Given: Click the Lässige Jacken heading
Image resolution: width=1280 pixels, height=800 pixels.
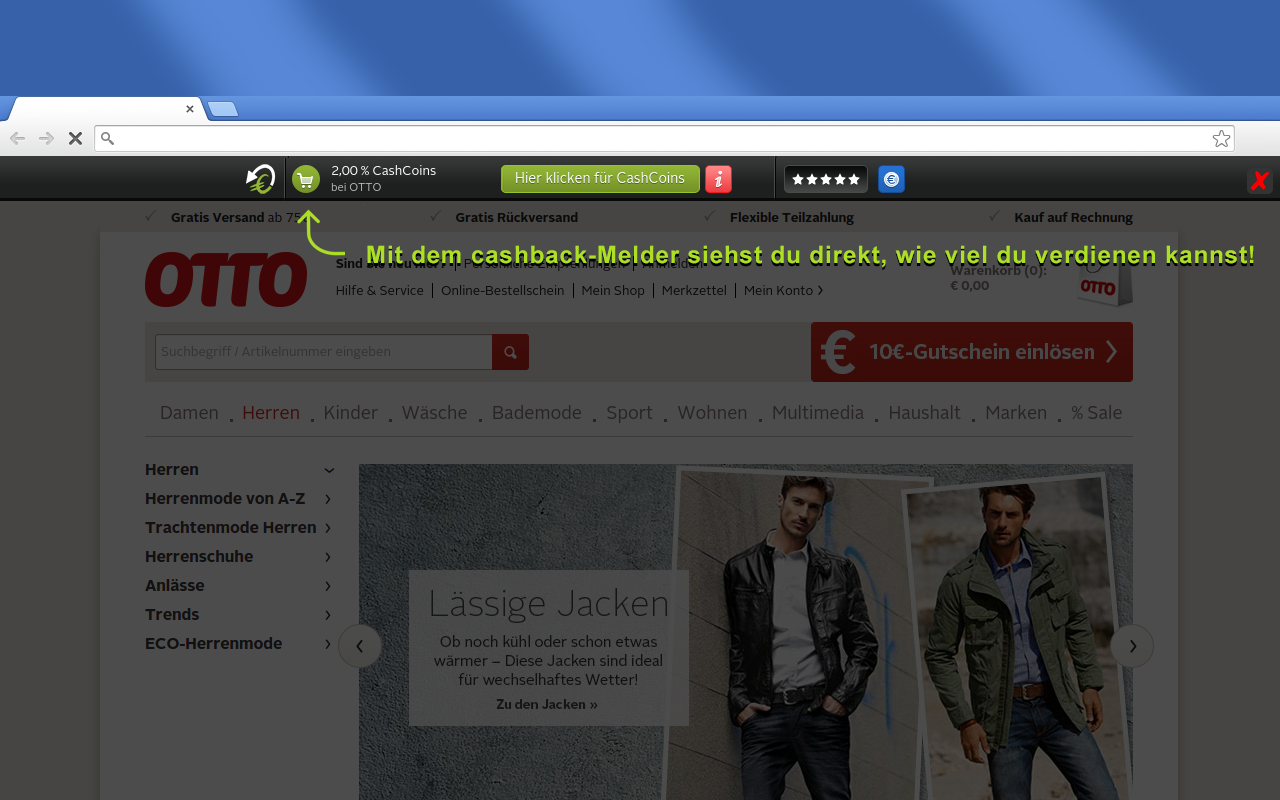Looking at the screenshot, I should 548,603.
